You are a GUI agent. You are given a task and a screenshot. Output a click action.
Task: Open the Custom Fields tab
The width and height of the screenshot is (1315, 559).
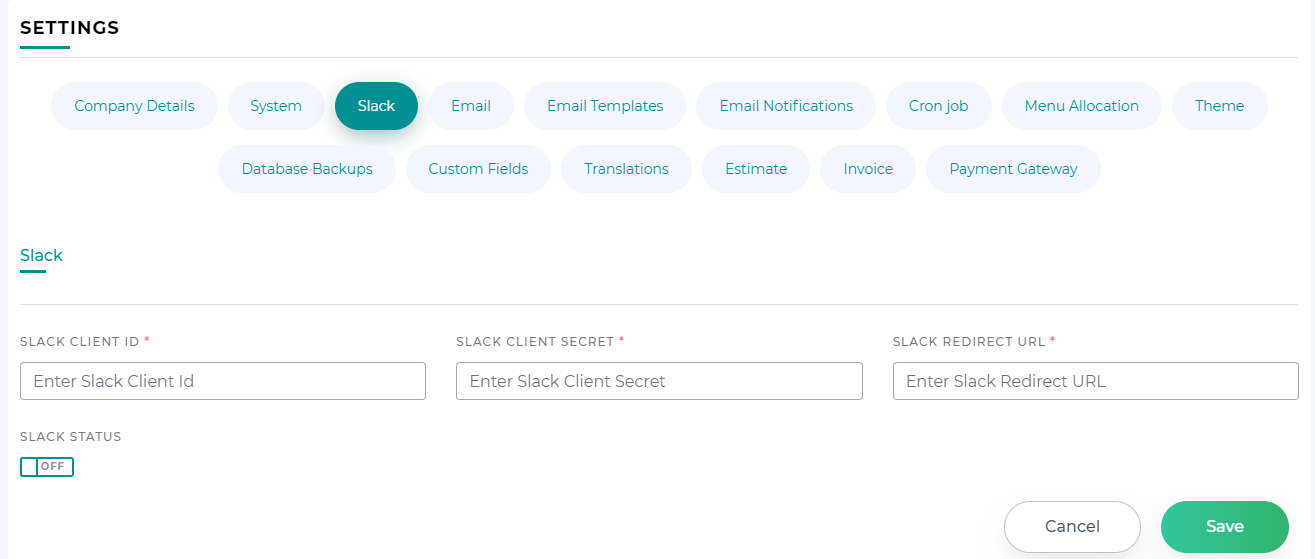click(478, 169)
